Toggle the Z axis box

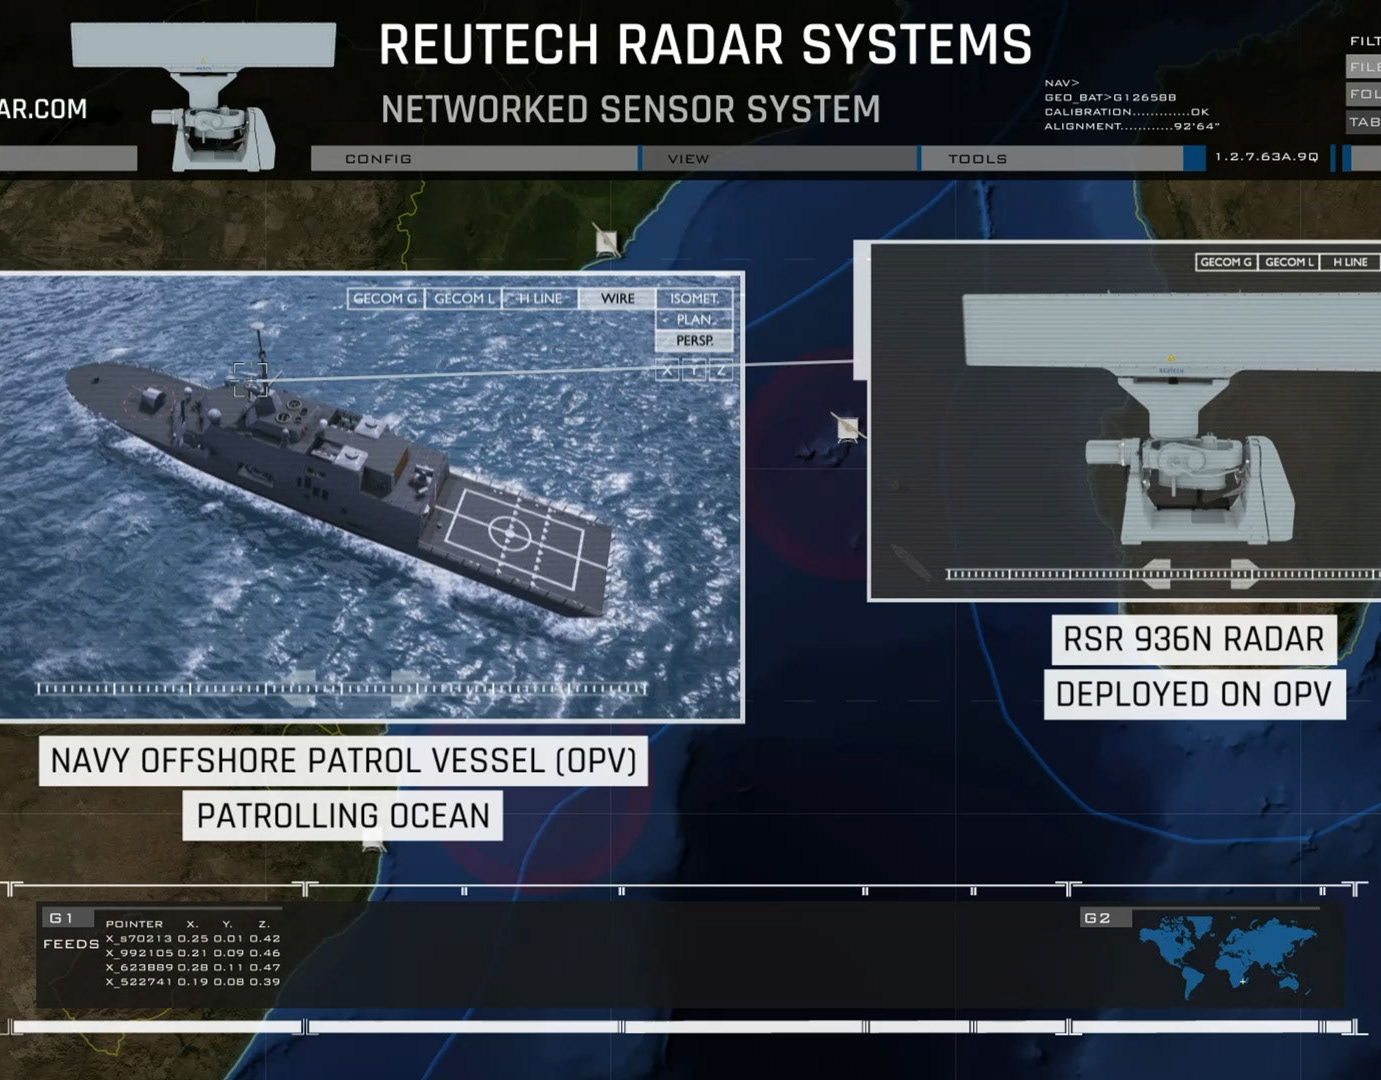[x=721, y=371]
